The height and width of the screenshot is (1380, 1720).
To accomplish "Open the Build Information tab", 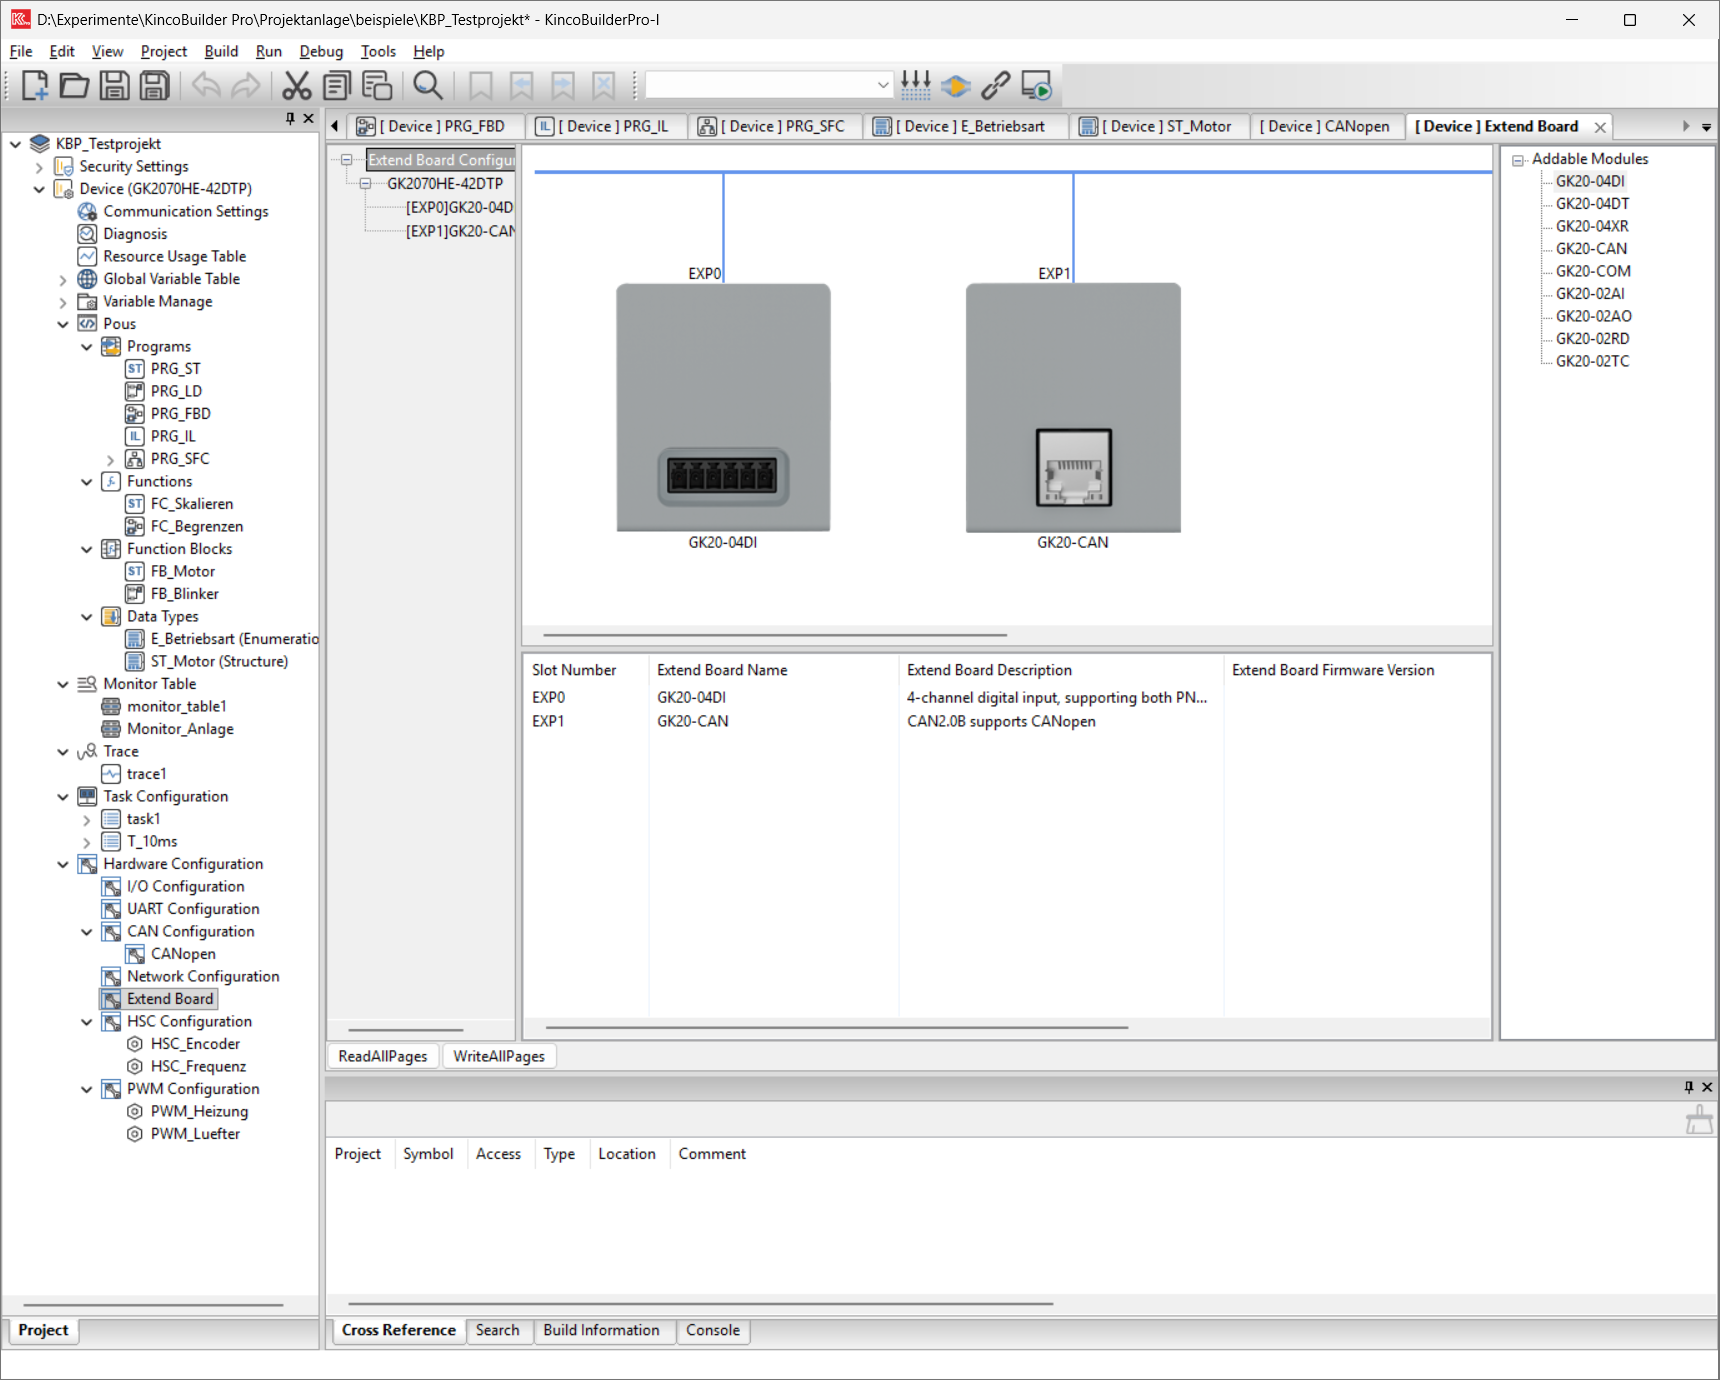I will (601, 1330).
